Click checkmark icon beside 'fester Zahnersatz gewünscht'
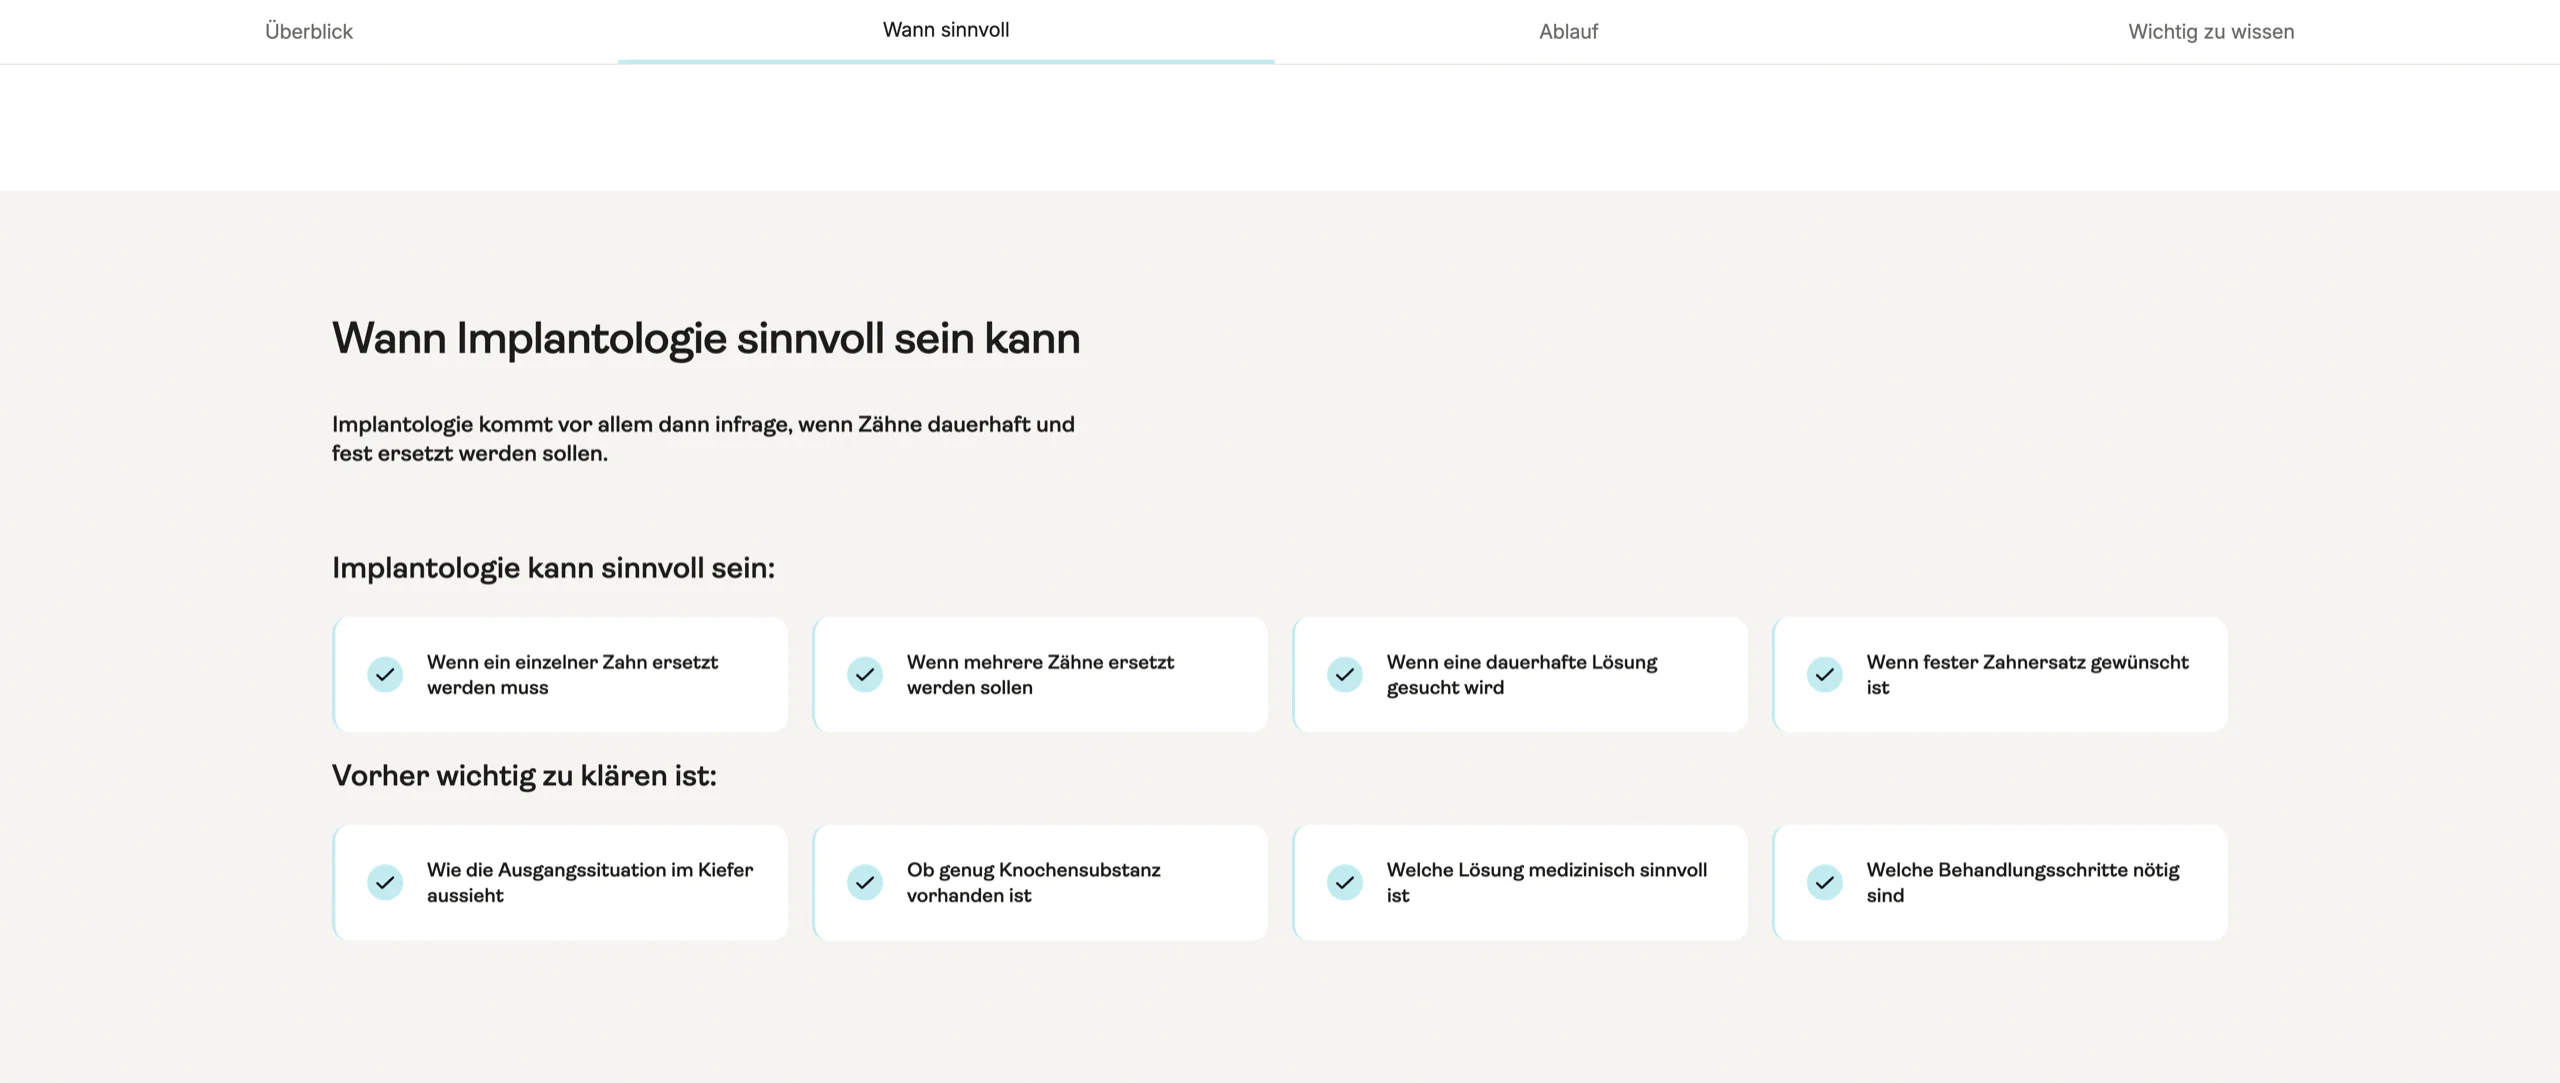The height and width of the screenshot is (1083, 2560). 1825,675
